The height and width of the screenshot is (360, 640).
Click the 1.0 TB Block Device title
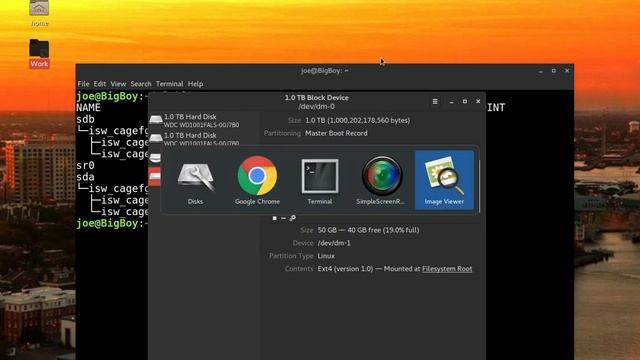click(317, 98)
